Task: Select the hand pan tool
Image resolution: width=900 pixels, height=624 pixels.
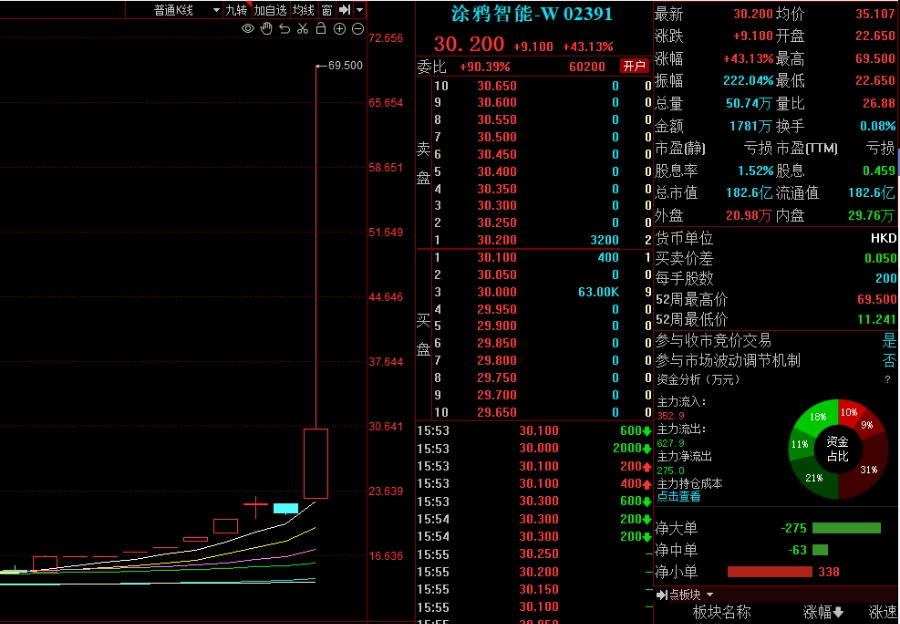Action: [266, 29]
